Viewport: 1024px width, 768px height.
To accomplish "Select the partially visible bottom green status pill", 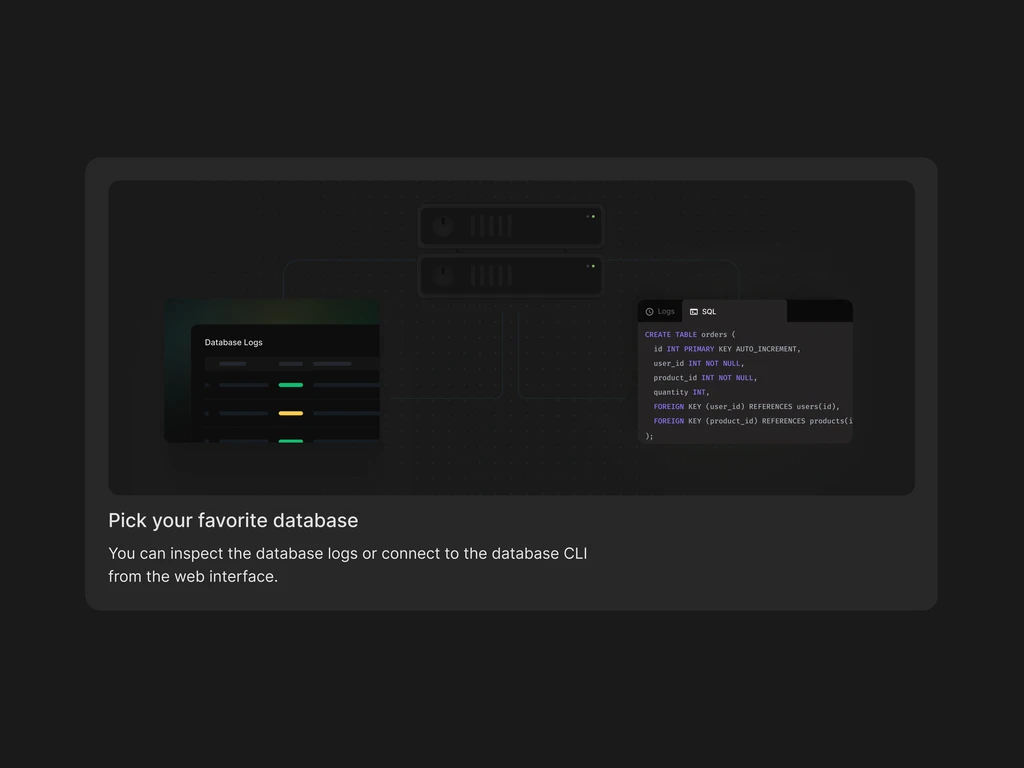I will [291, 441].
